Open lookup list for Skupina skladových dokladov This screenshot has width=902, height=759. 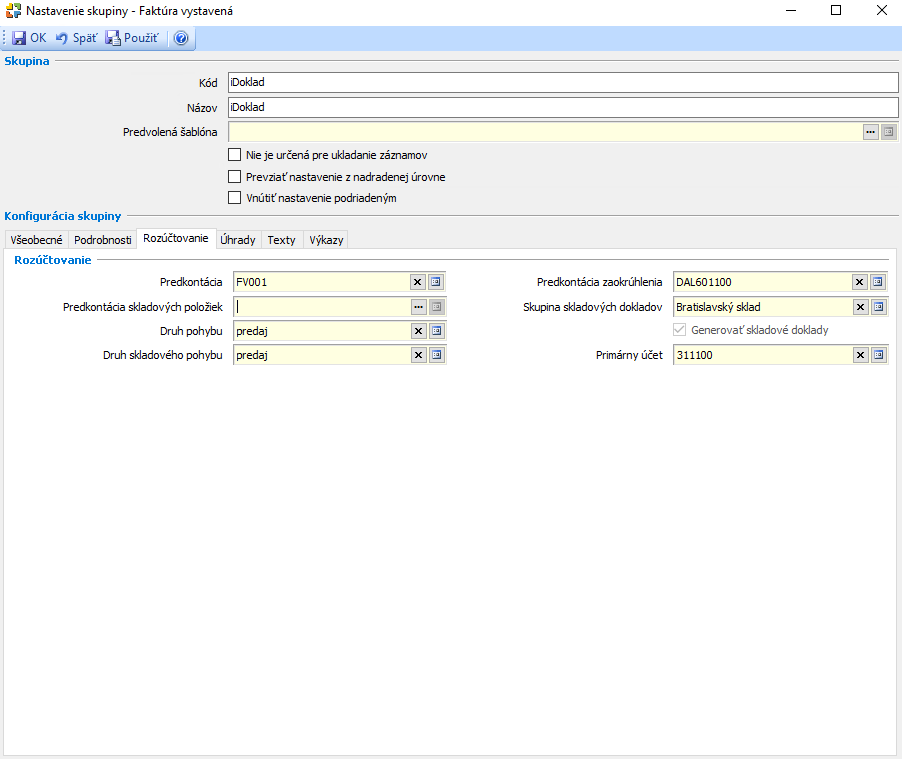[878, 307]
